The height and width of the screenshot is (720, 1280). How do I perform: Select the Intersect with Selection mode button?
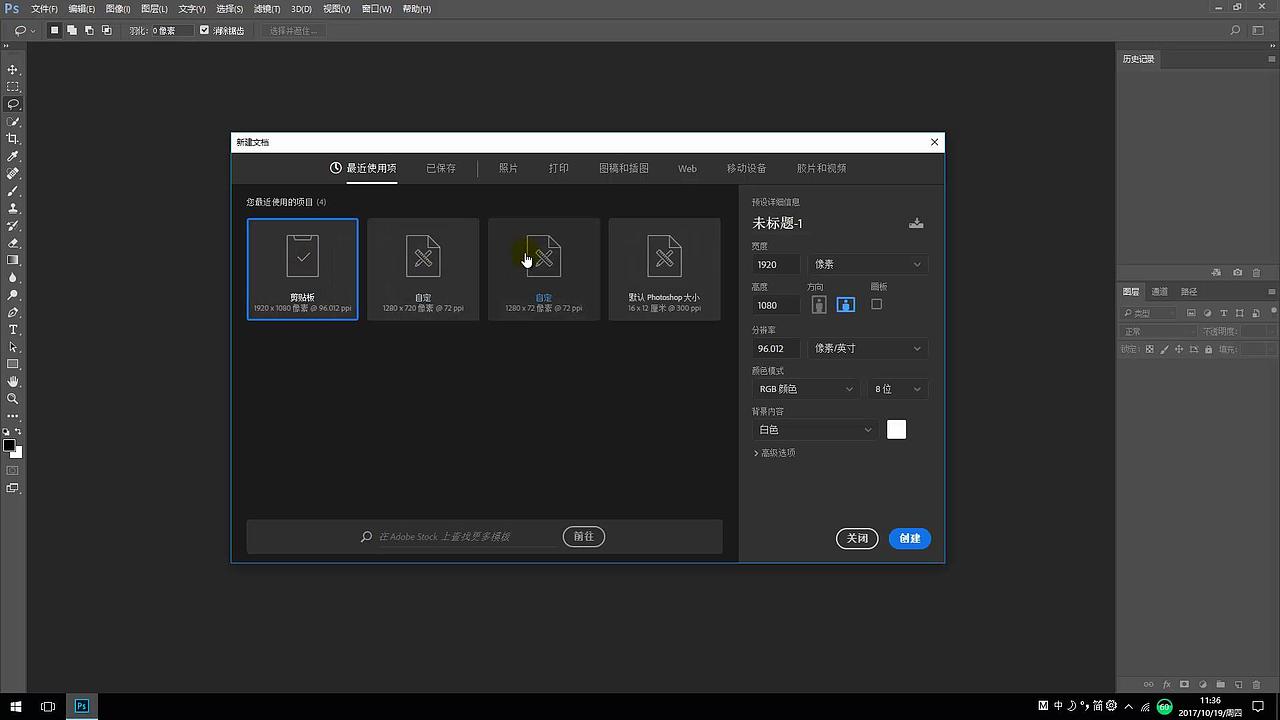coord(106,31)
